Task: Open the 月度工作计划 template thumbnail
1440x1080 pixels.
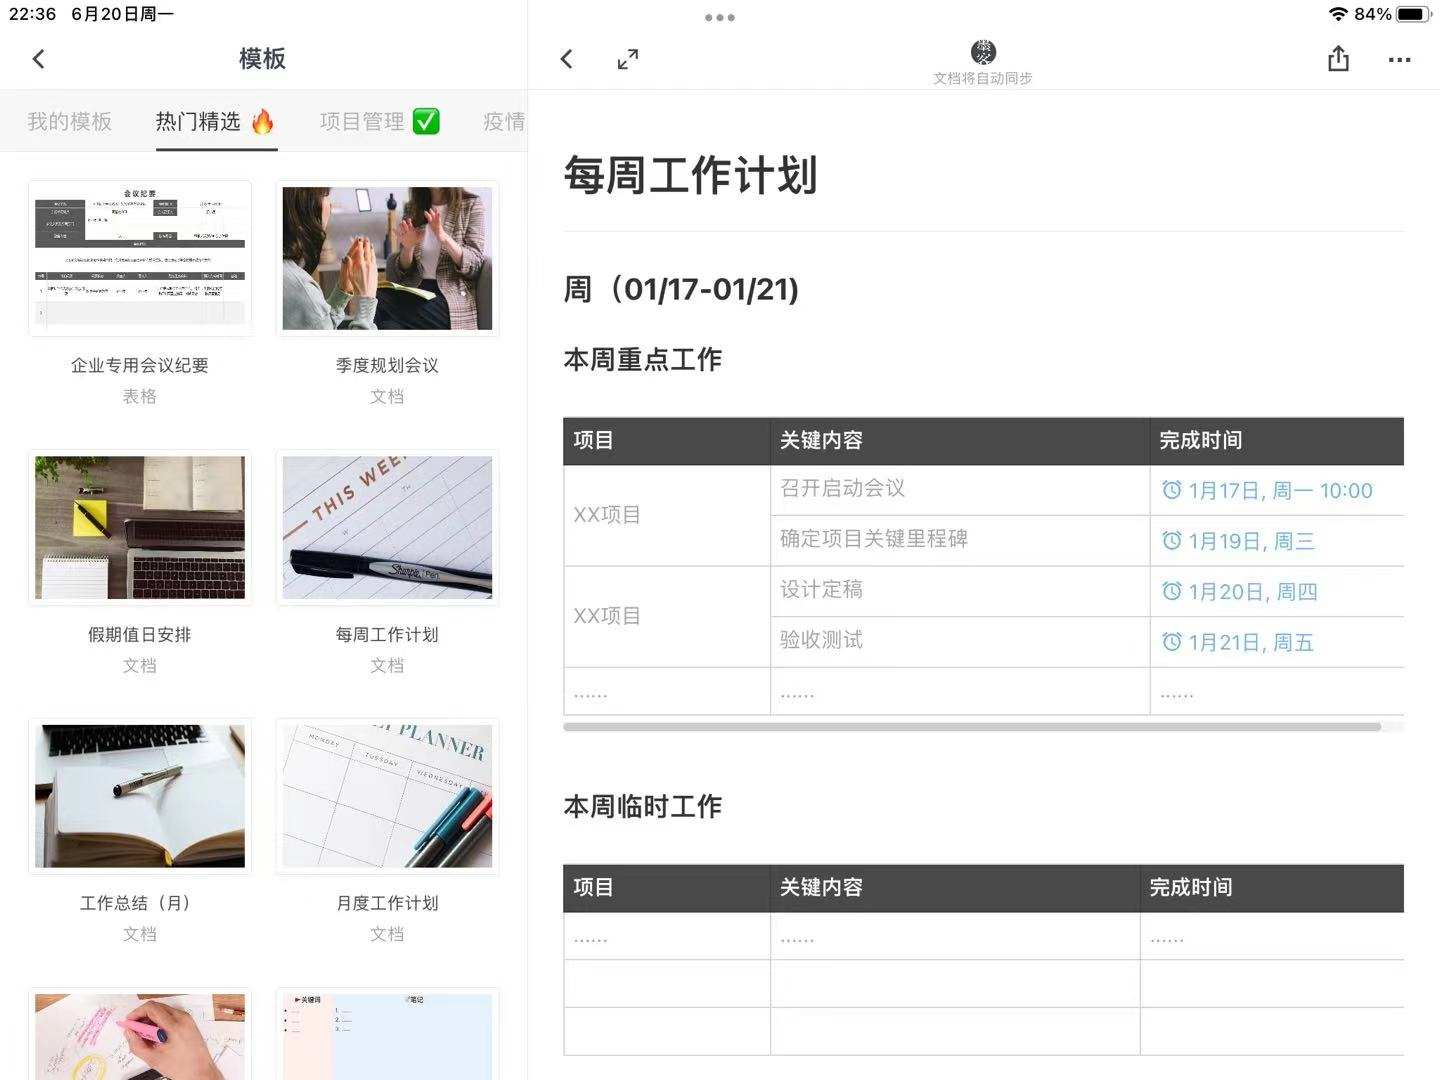Action: coord(387,795)
